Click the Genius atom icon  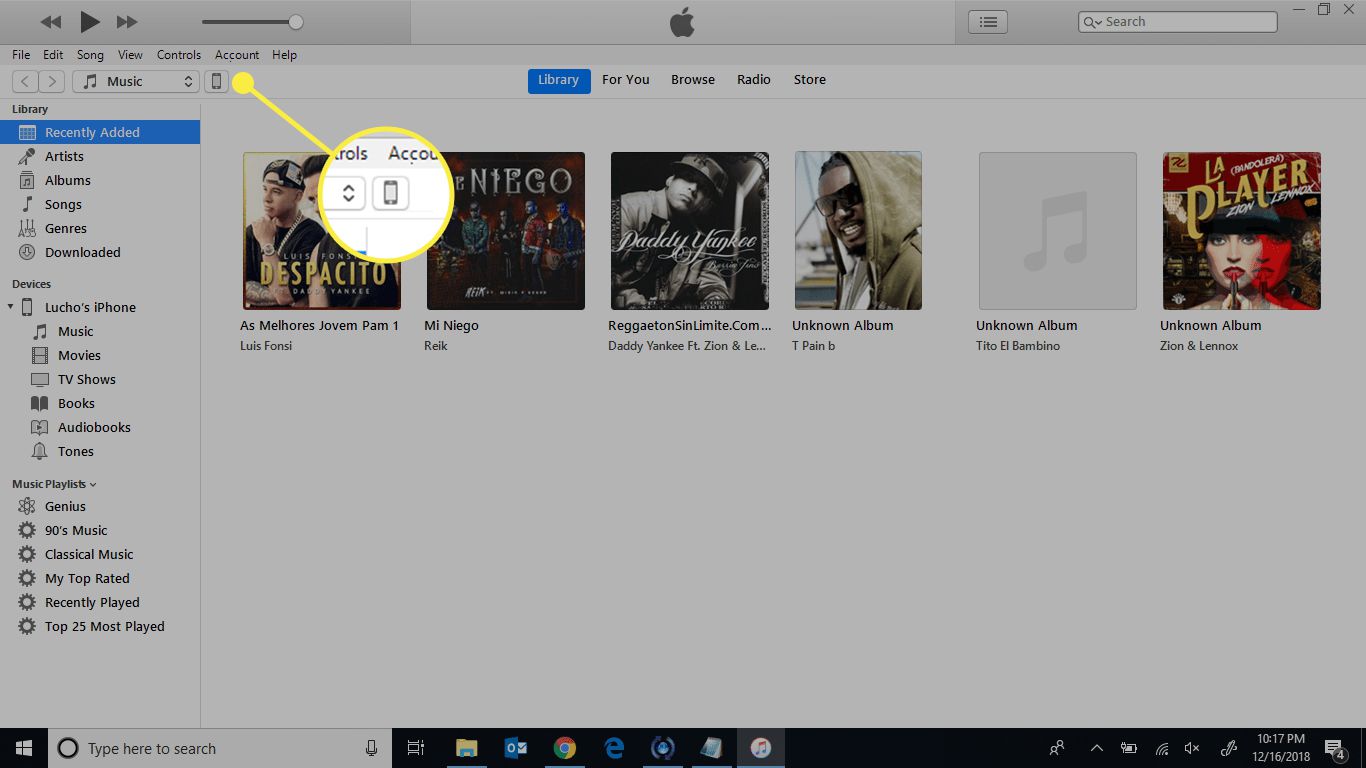[27, 506]
